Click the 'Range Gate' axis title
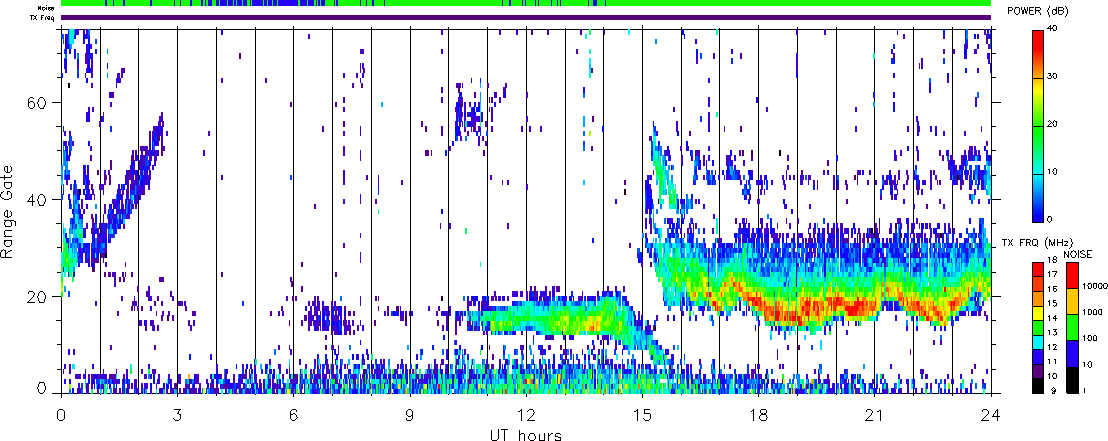The width and height of the screenshot is (1108, 441). coord(9,211)
